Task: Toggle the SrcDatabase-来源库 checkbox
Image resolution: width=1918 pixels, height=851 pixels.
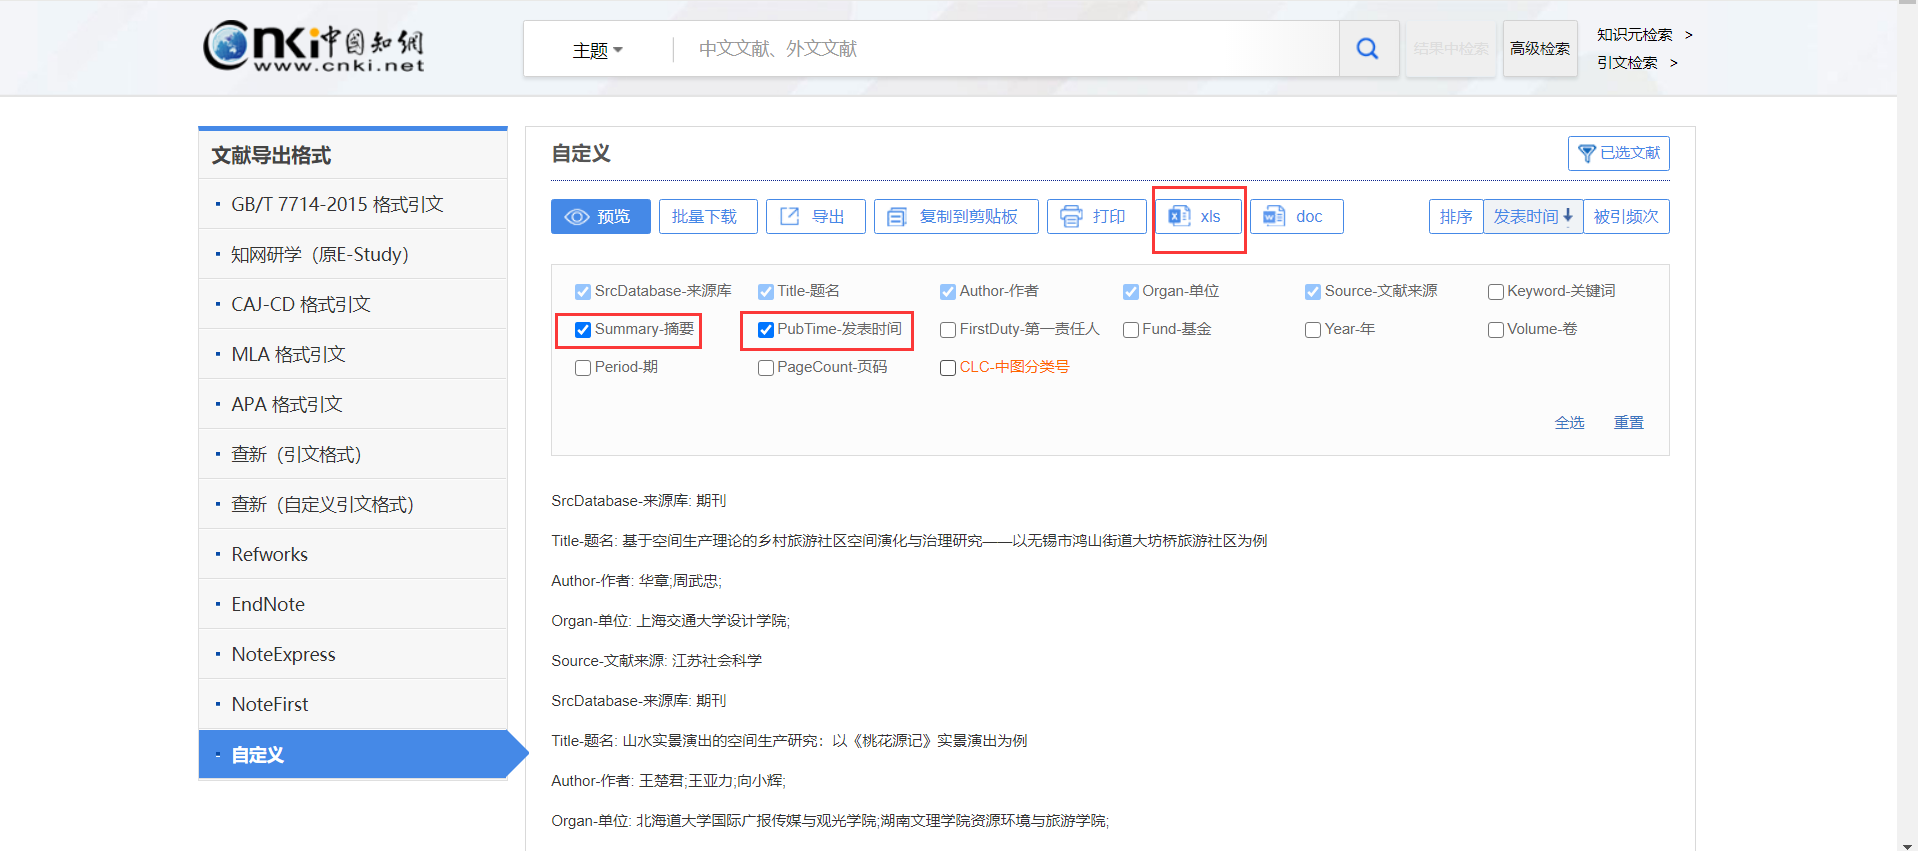Action: tap(583, 292)
